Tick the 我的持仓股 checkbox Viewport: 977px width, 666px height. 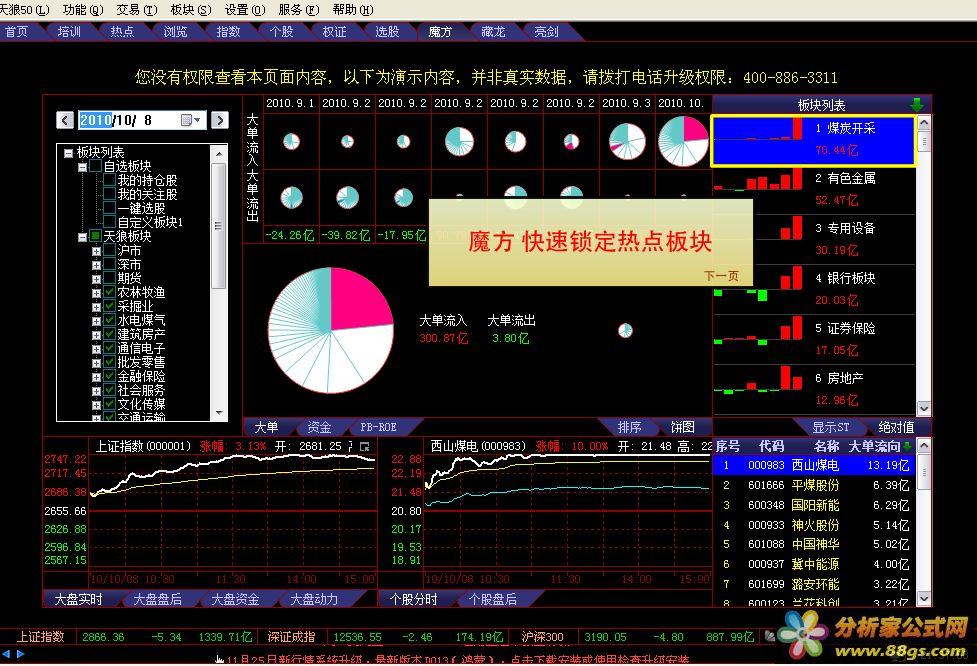pyautogui.click(x=110, y=180)
